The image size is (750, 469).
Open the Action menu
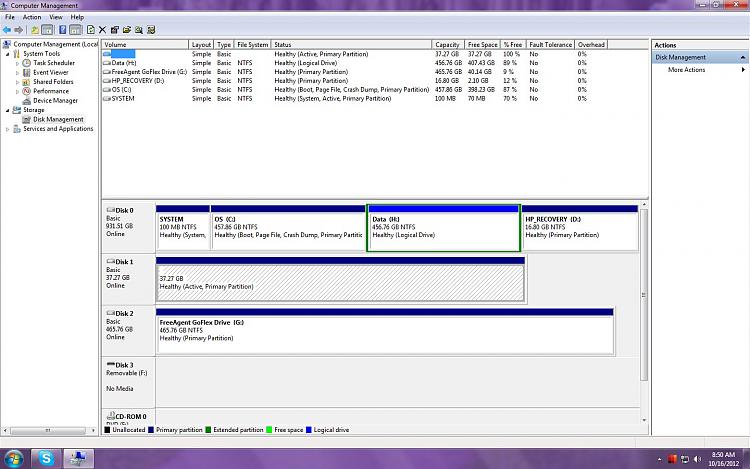[32, 17]
